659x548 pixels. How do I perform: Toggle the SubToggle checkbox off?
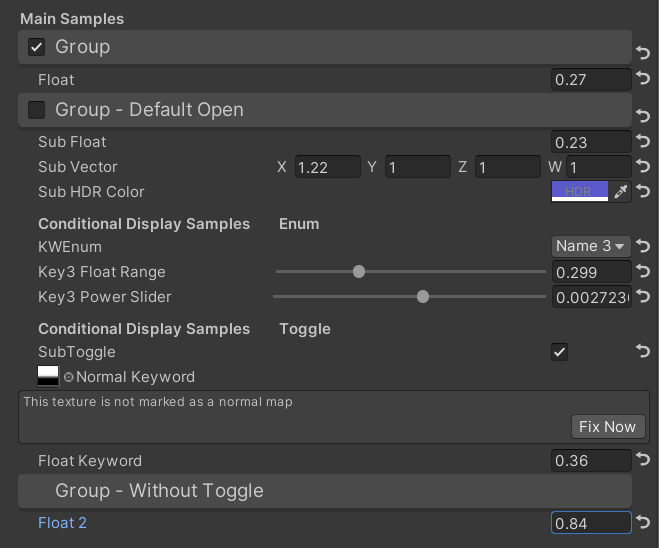(559, 351)
